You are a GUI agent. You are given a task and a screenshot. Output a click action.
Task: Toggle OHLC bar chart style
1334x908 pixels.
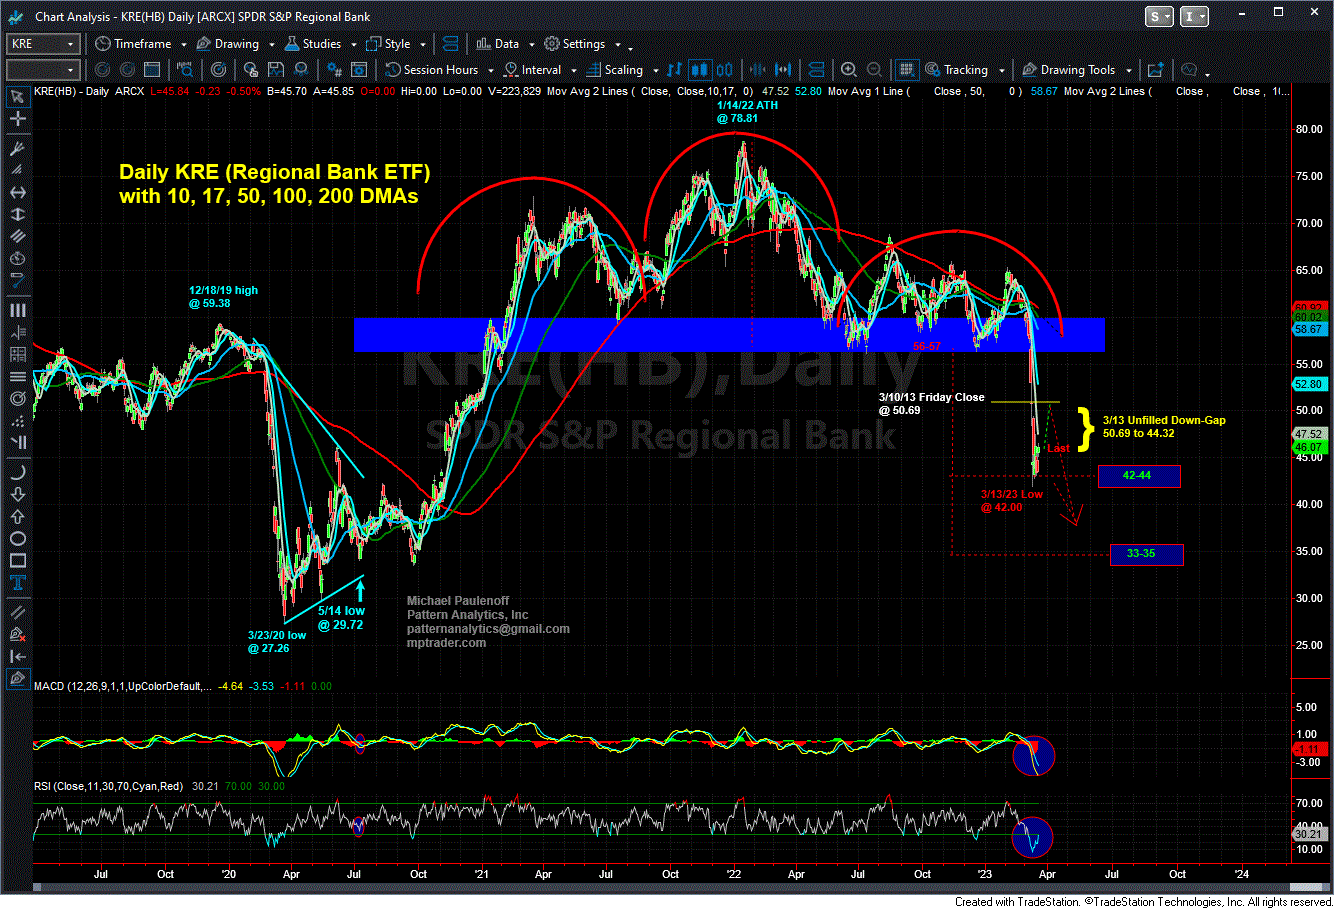(x=675, y=70)
